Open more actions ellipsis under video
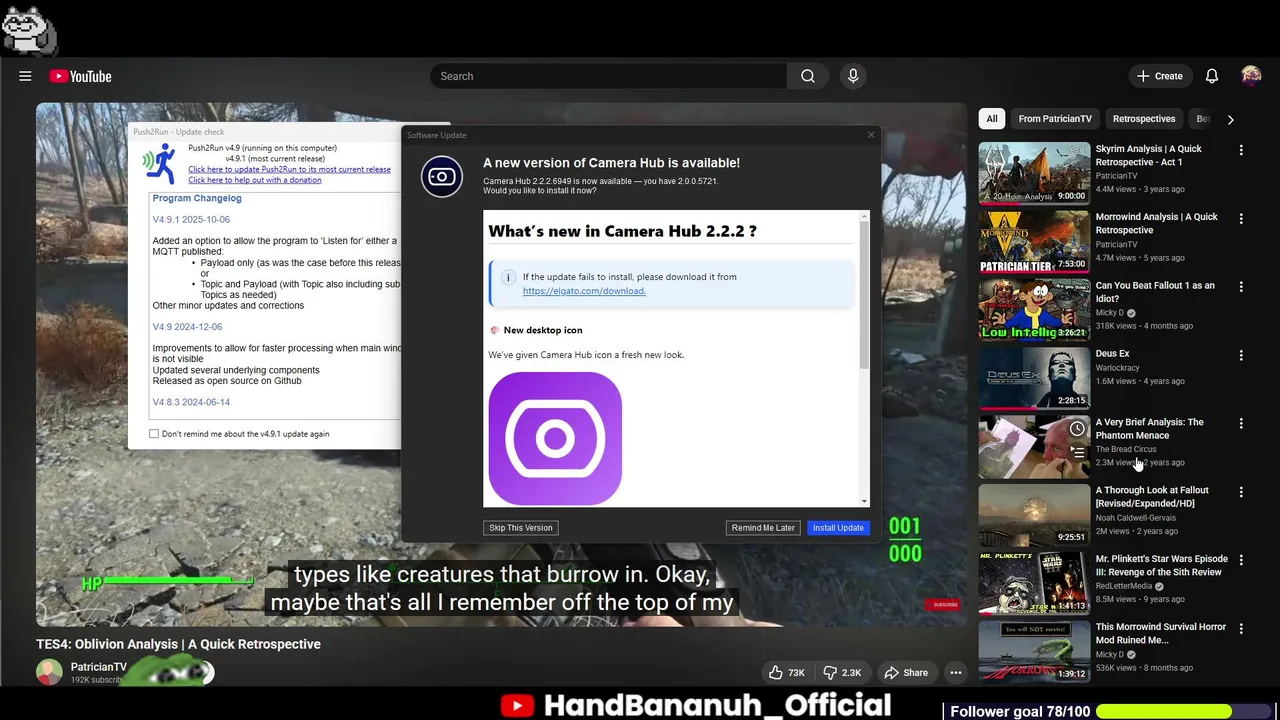 pyautogui.click(x=956, y=673)
